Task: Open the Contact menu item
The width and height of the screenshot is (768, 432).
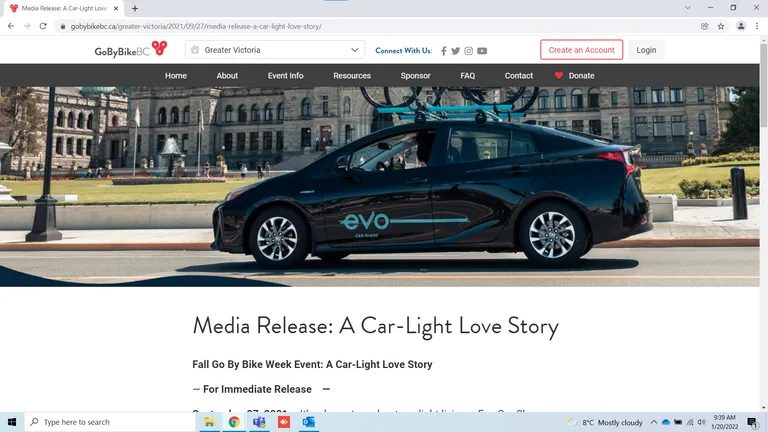Action: (519, 75)
